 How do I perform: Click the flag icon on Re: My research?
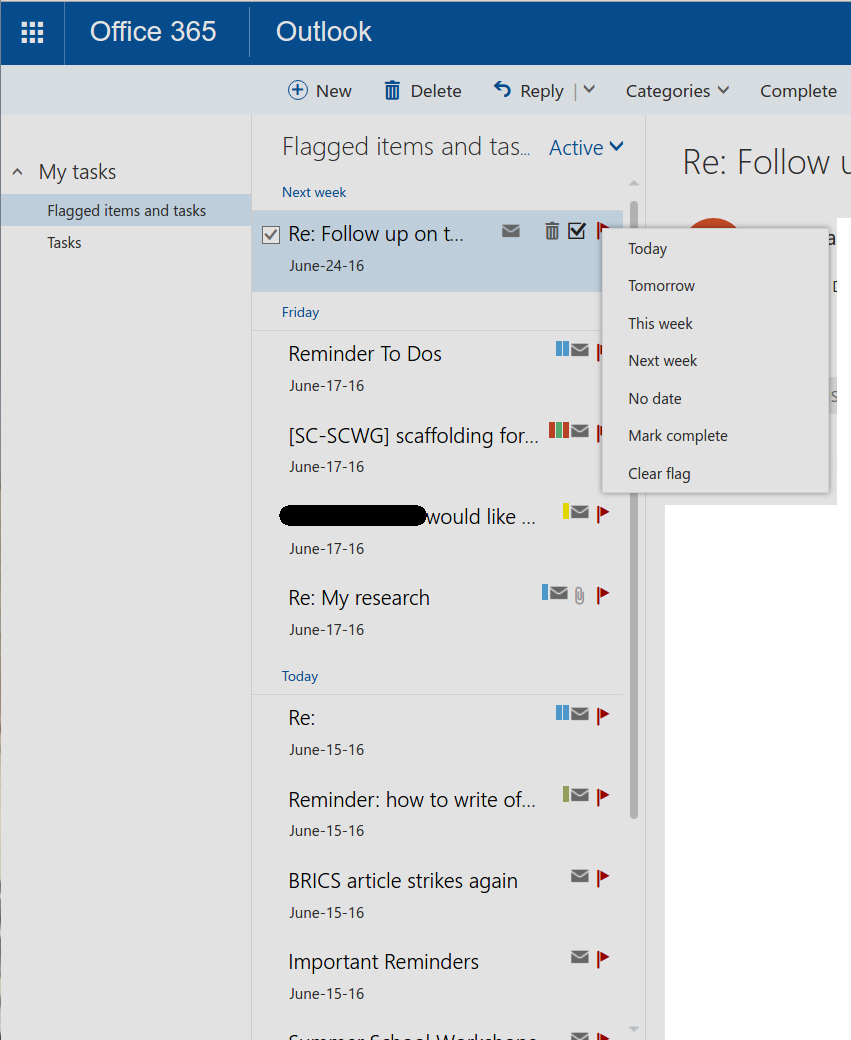pos(603,594)
